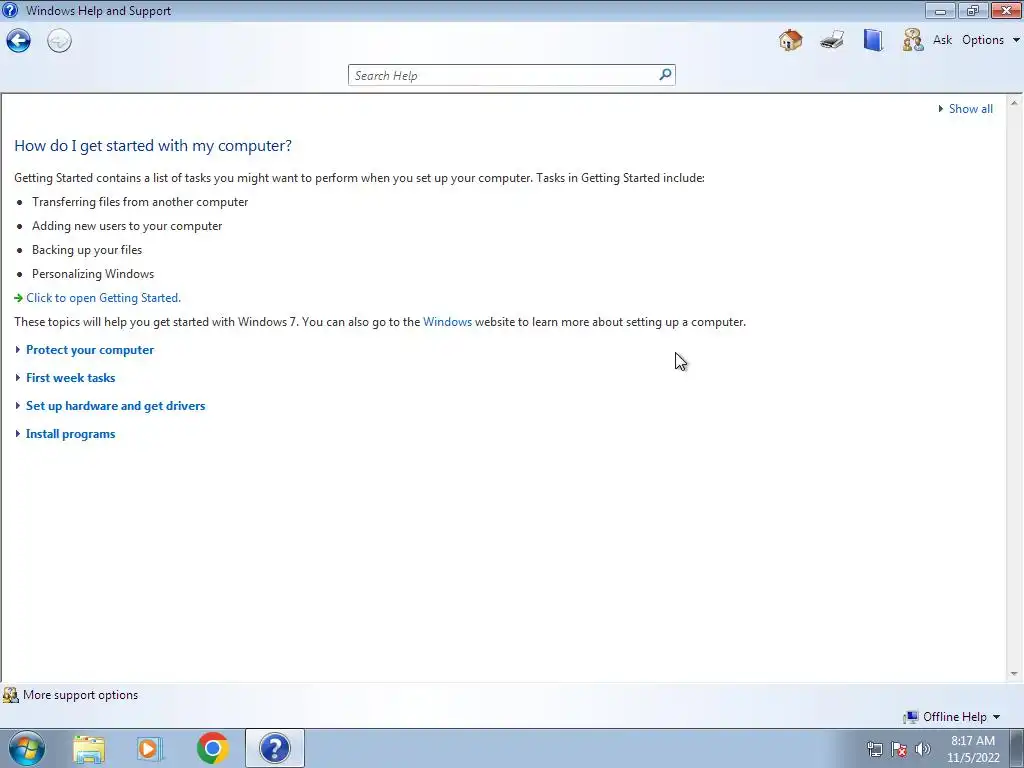Image resolution: width=1024 pixels, height=768 pixels.
Task: Click the greyed Forward arrow button
Action: click(59, 41)
